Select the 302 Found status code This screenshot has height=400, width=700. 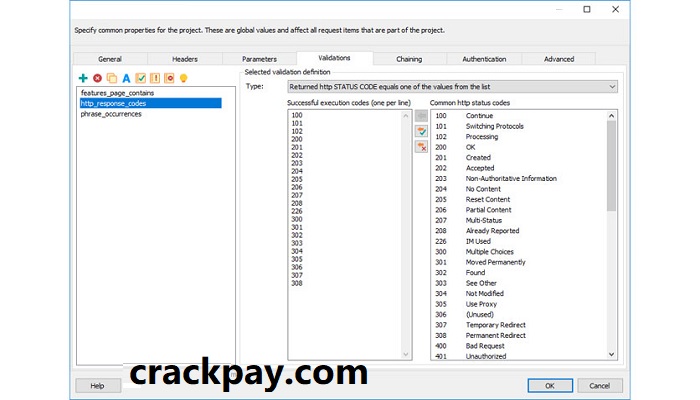coord(519,272)
